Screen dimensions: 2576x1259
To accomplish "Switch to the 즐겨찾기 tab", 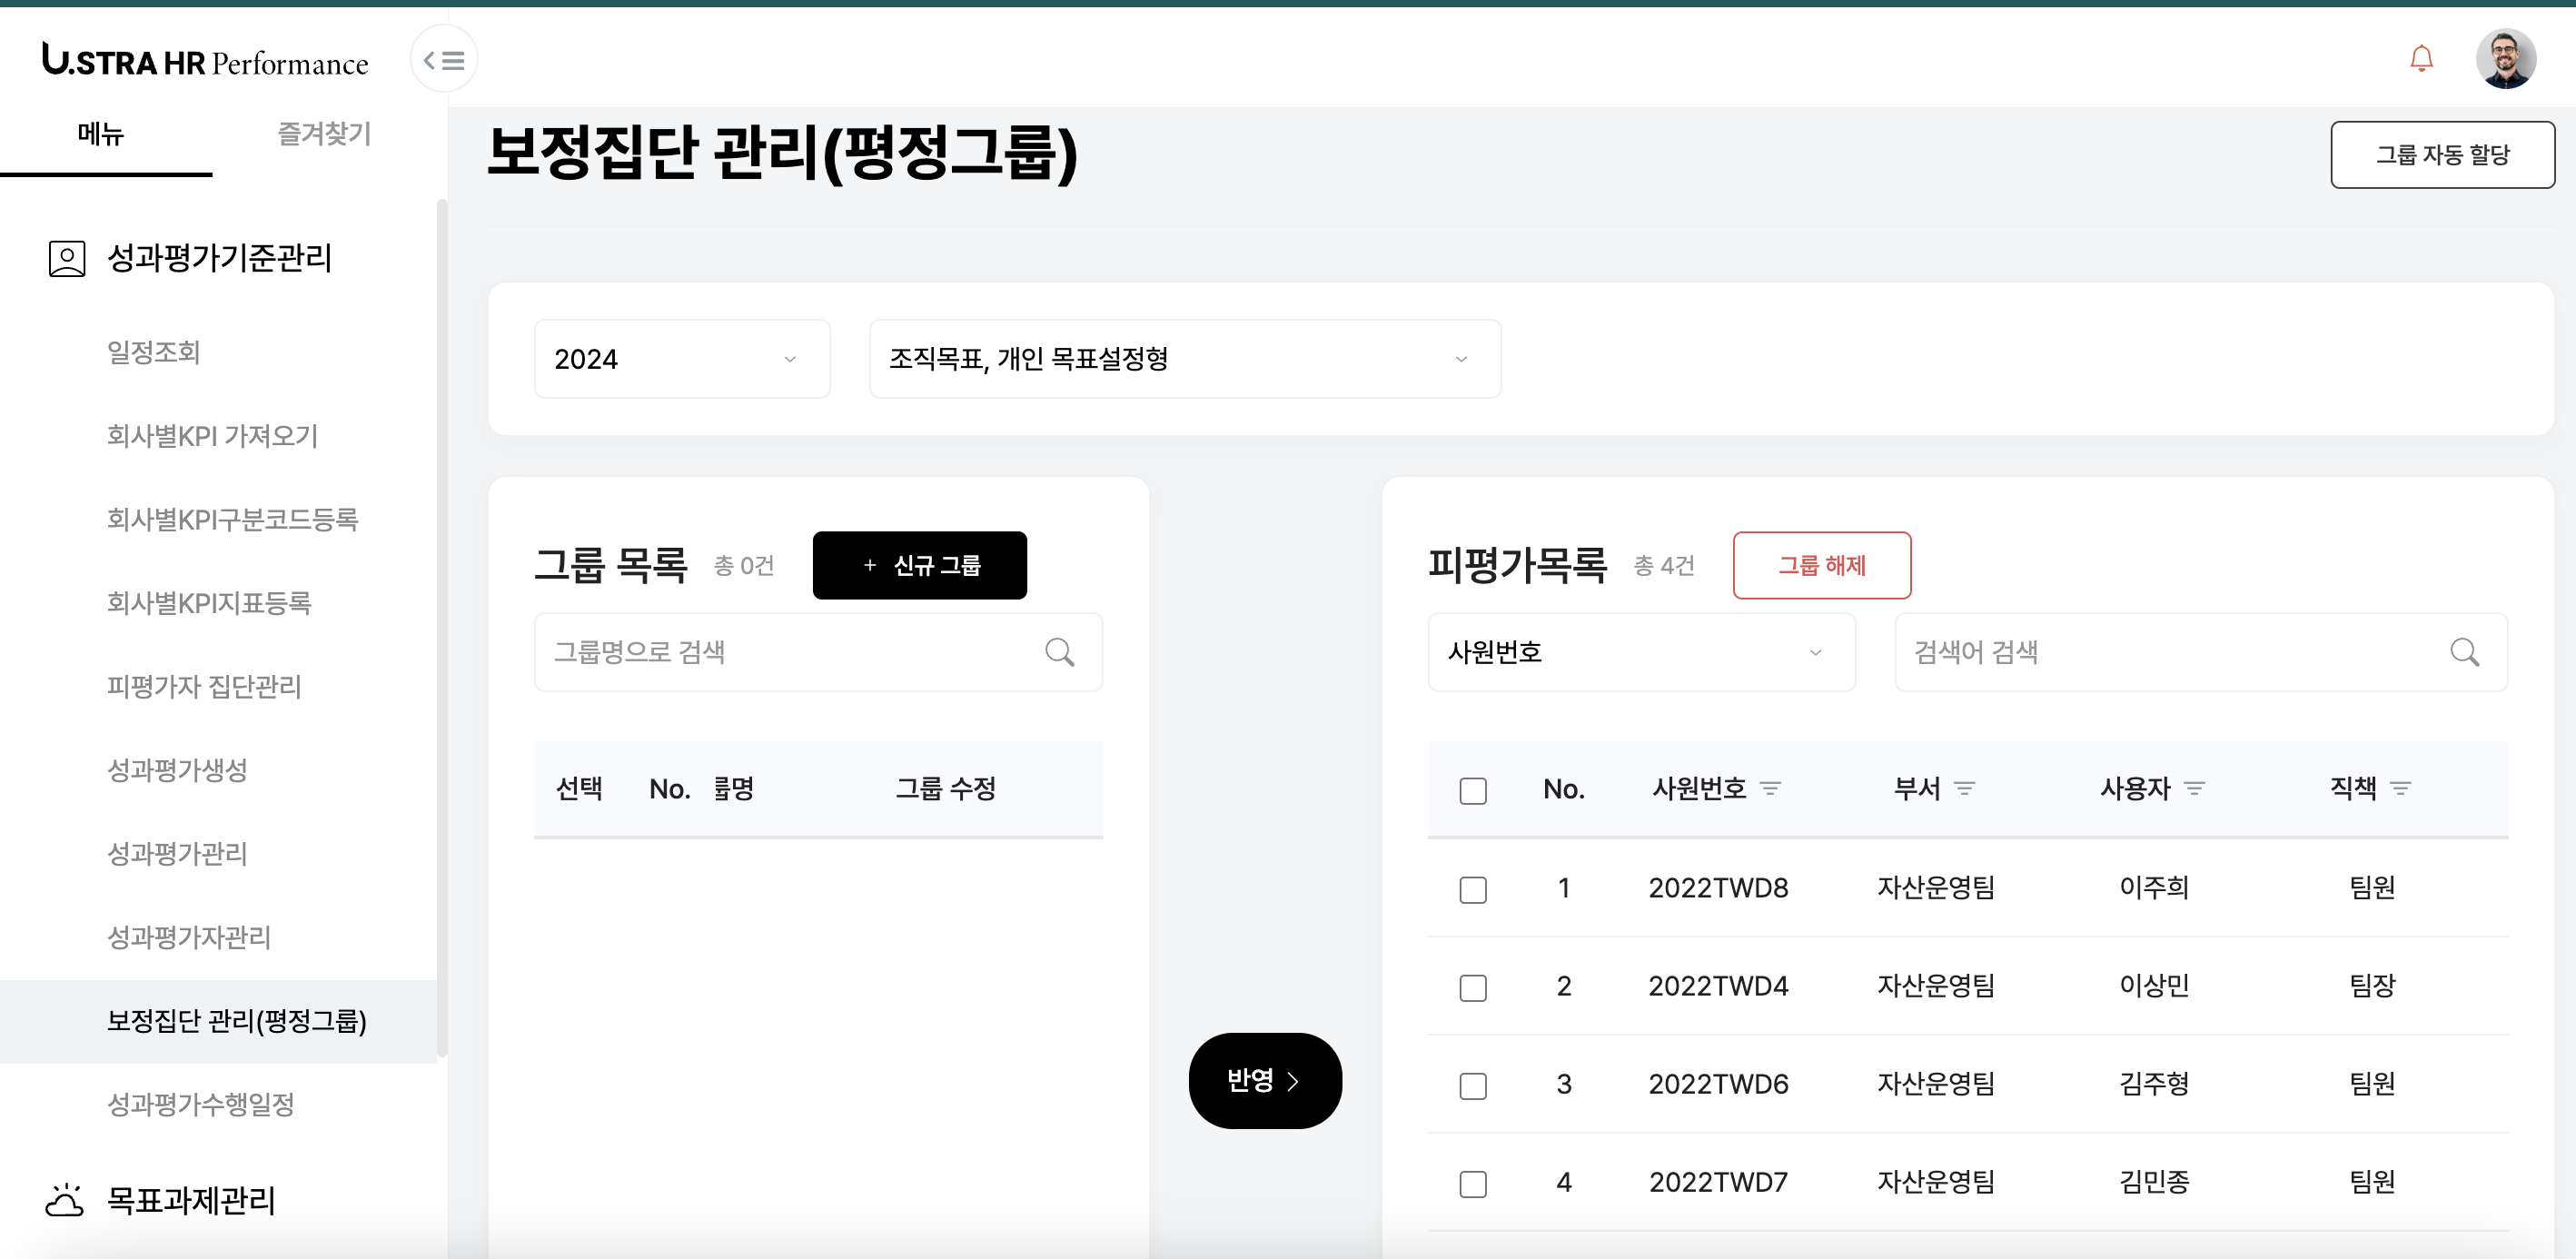I will click(324, 134).
